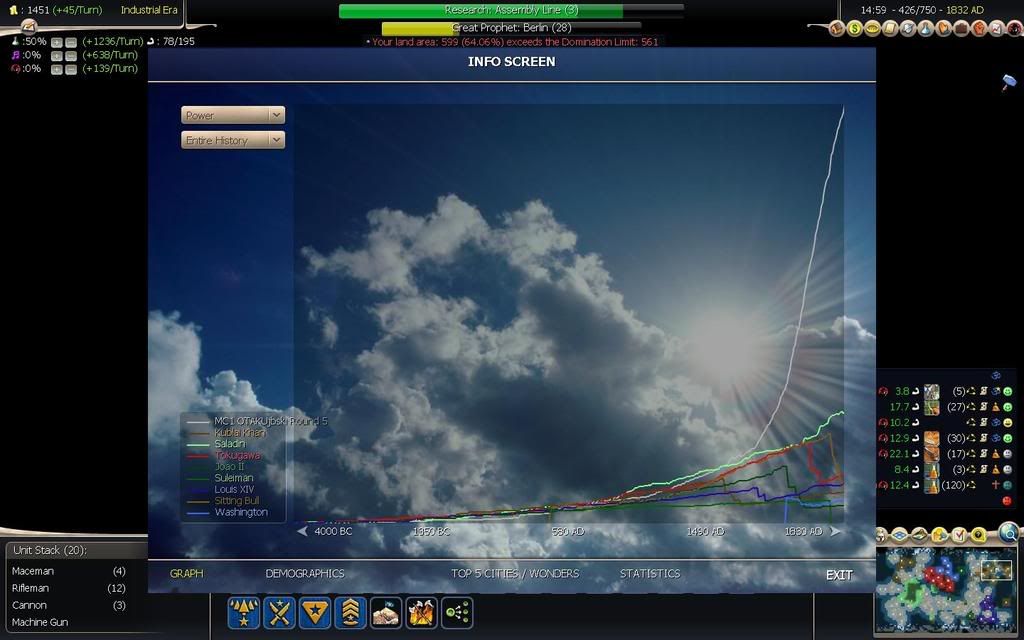The width and height of the screenshot is (1024, 640).
Task: Increase culture rate plus button
Action: 57,56
